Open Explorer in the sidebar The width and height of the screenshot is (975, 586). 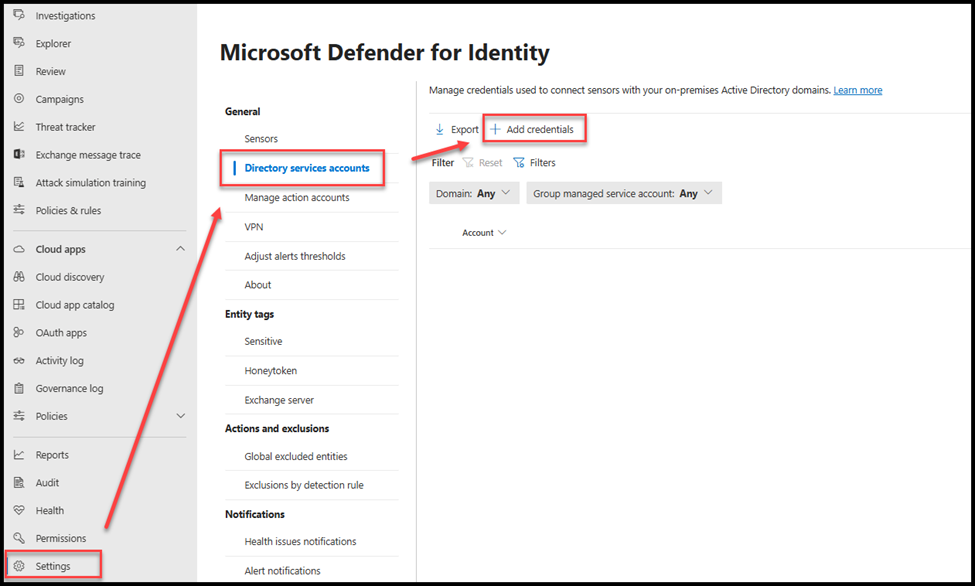pos(53,44)
